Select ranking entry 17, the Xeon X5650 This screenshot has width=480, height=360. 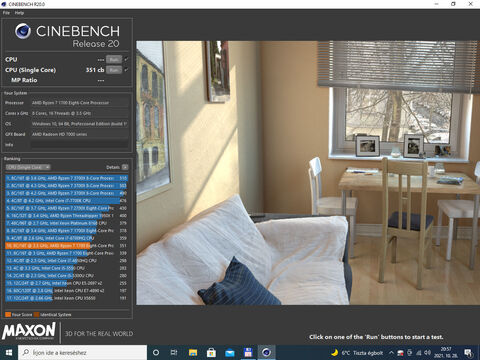pos(67,298)
